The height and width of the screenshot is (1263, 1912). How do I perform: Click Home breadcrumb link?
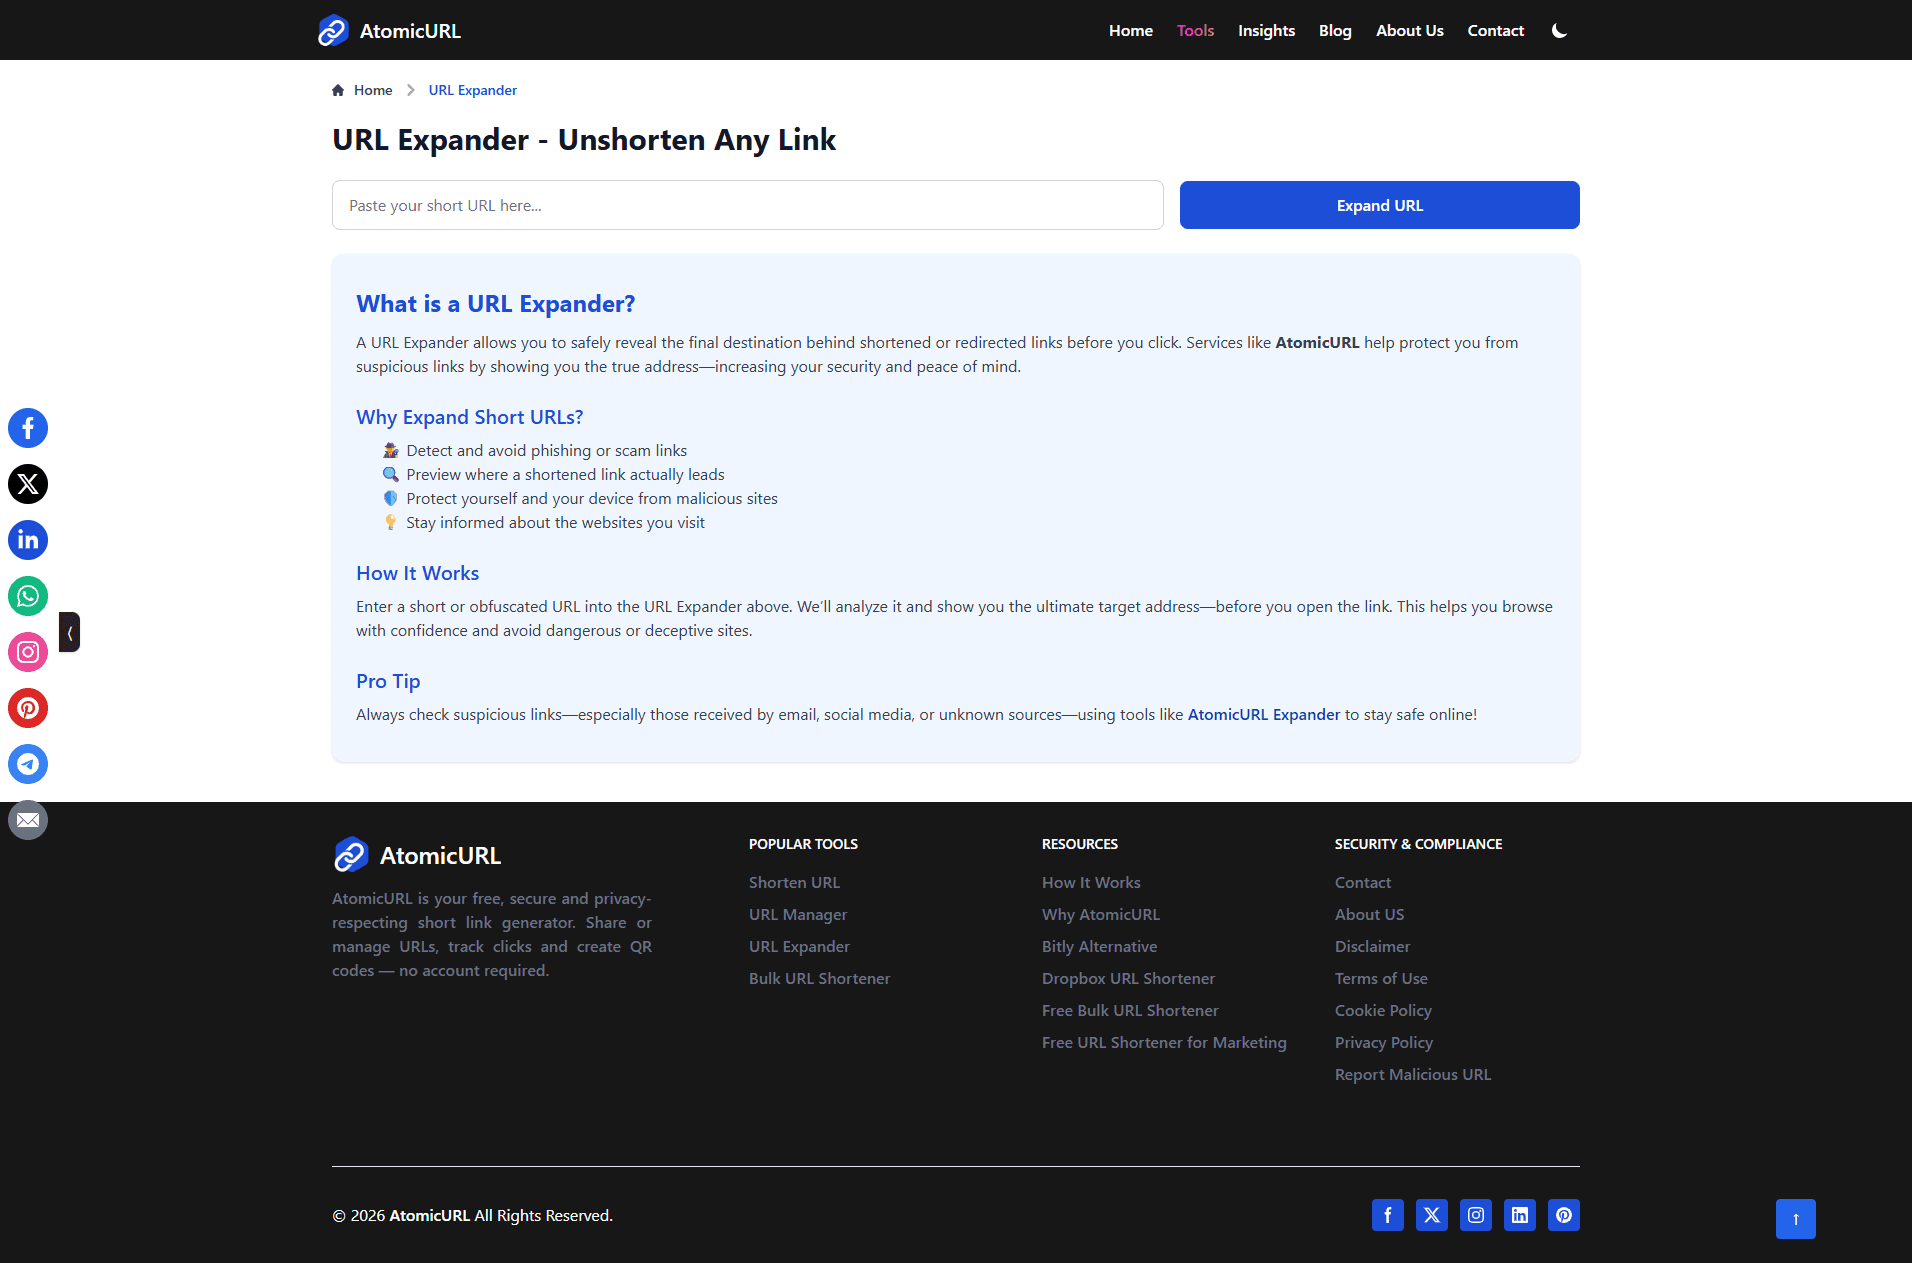[x=373, y=90]
